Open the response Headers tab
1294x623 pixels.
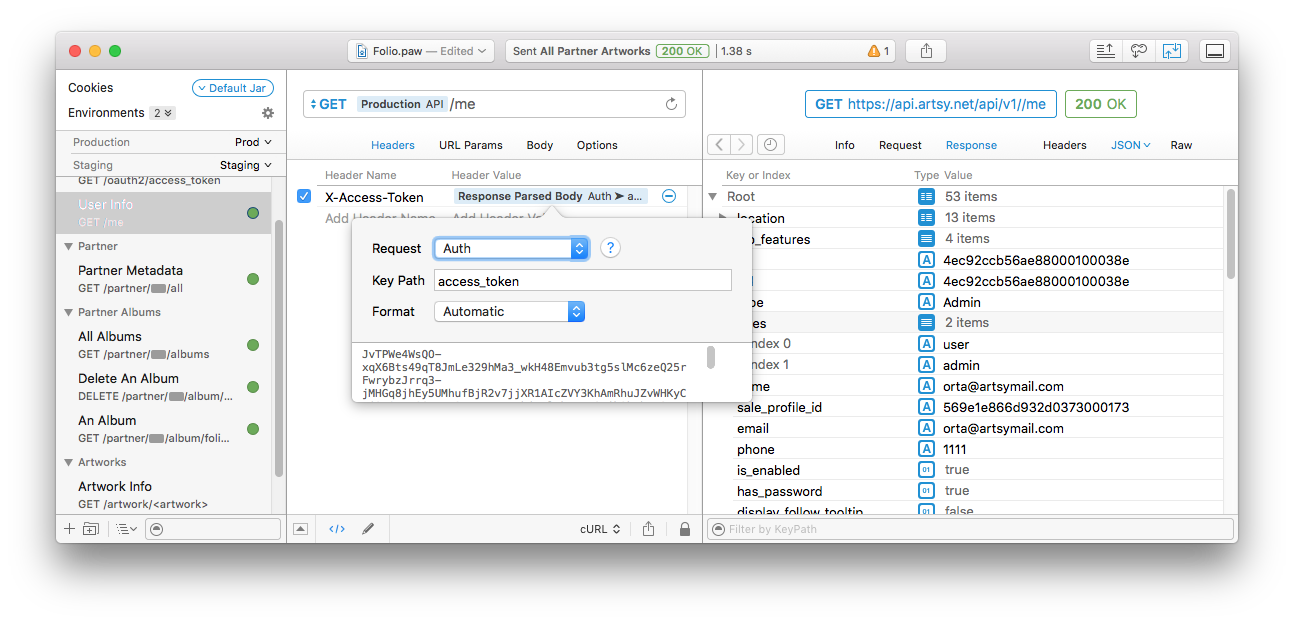1065,145
